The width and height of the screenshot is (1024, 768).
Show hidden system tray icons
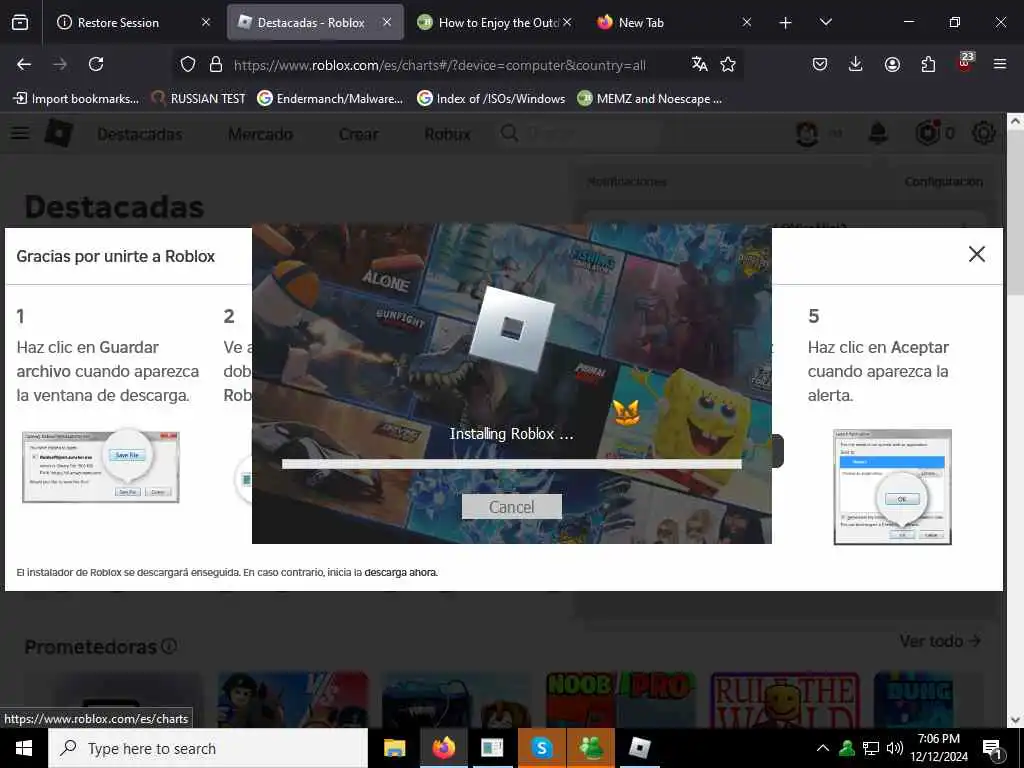coord(823,748)
